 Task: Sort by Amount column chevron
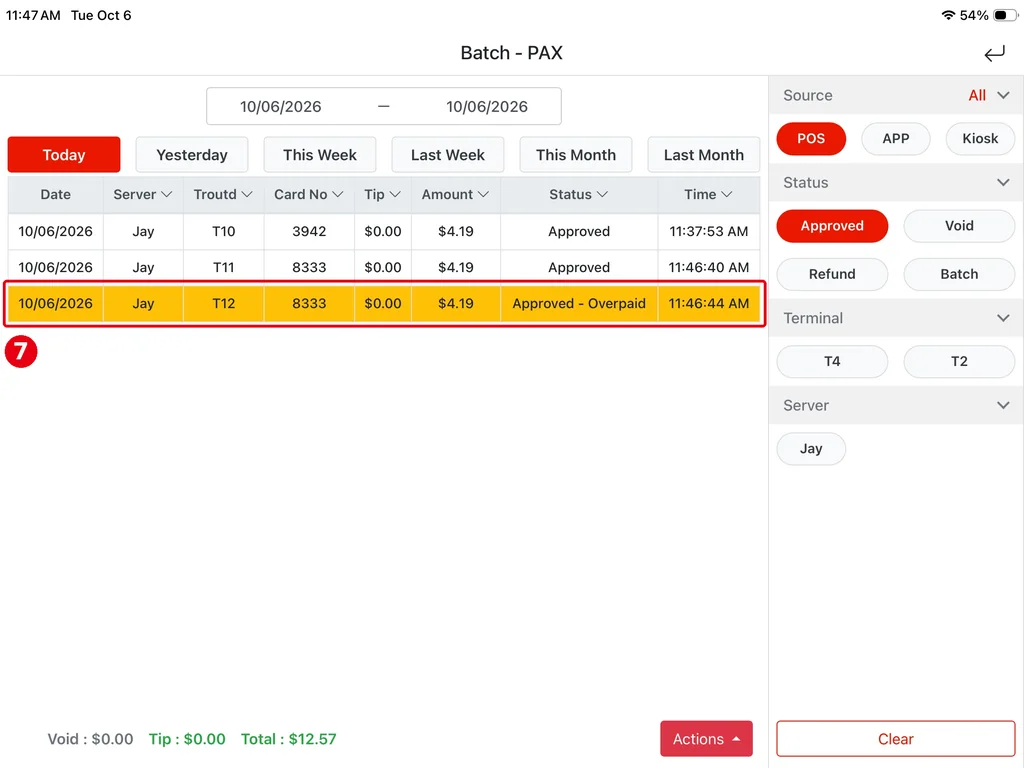pyautogui.click(x=483, y=195)
